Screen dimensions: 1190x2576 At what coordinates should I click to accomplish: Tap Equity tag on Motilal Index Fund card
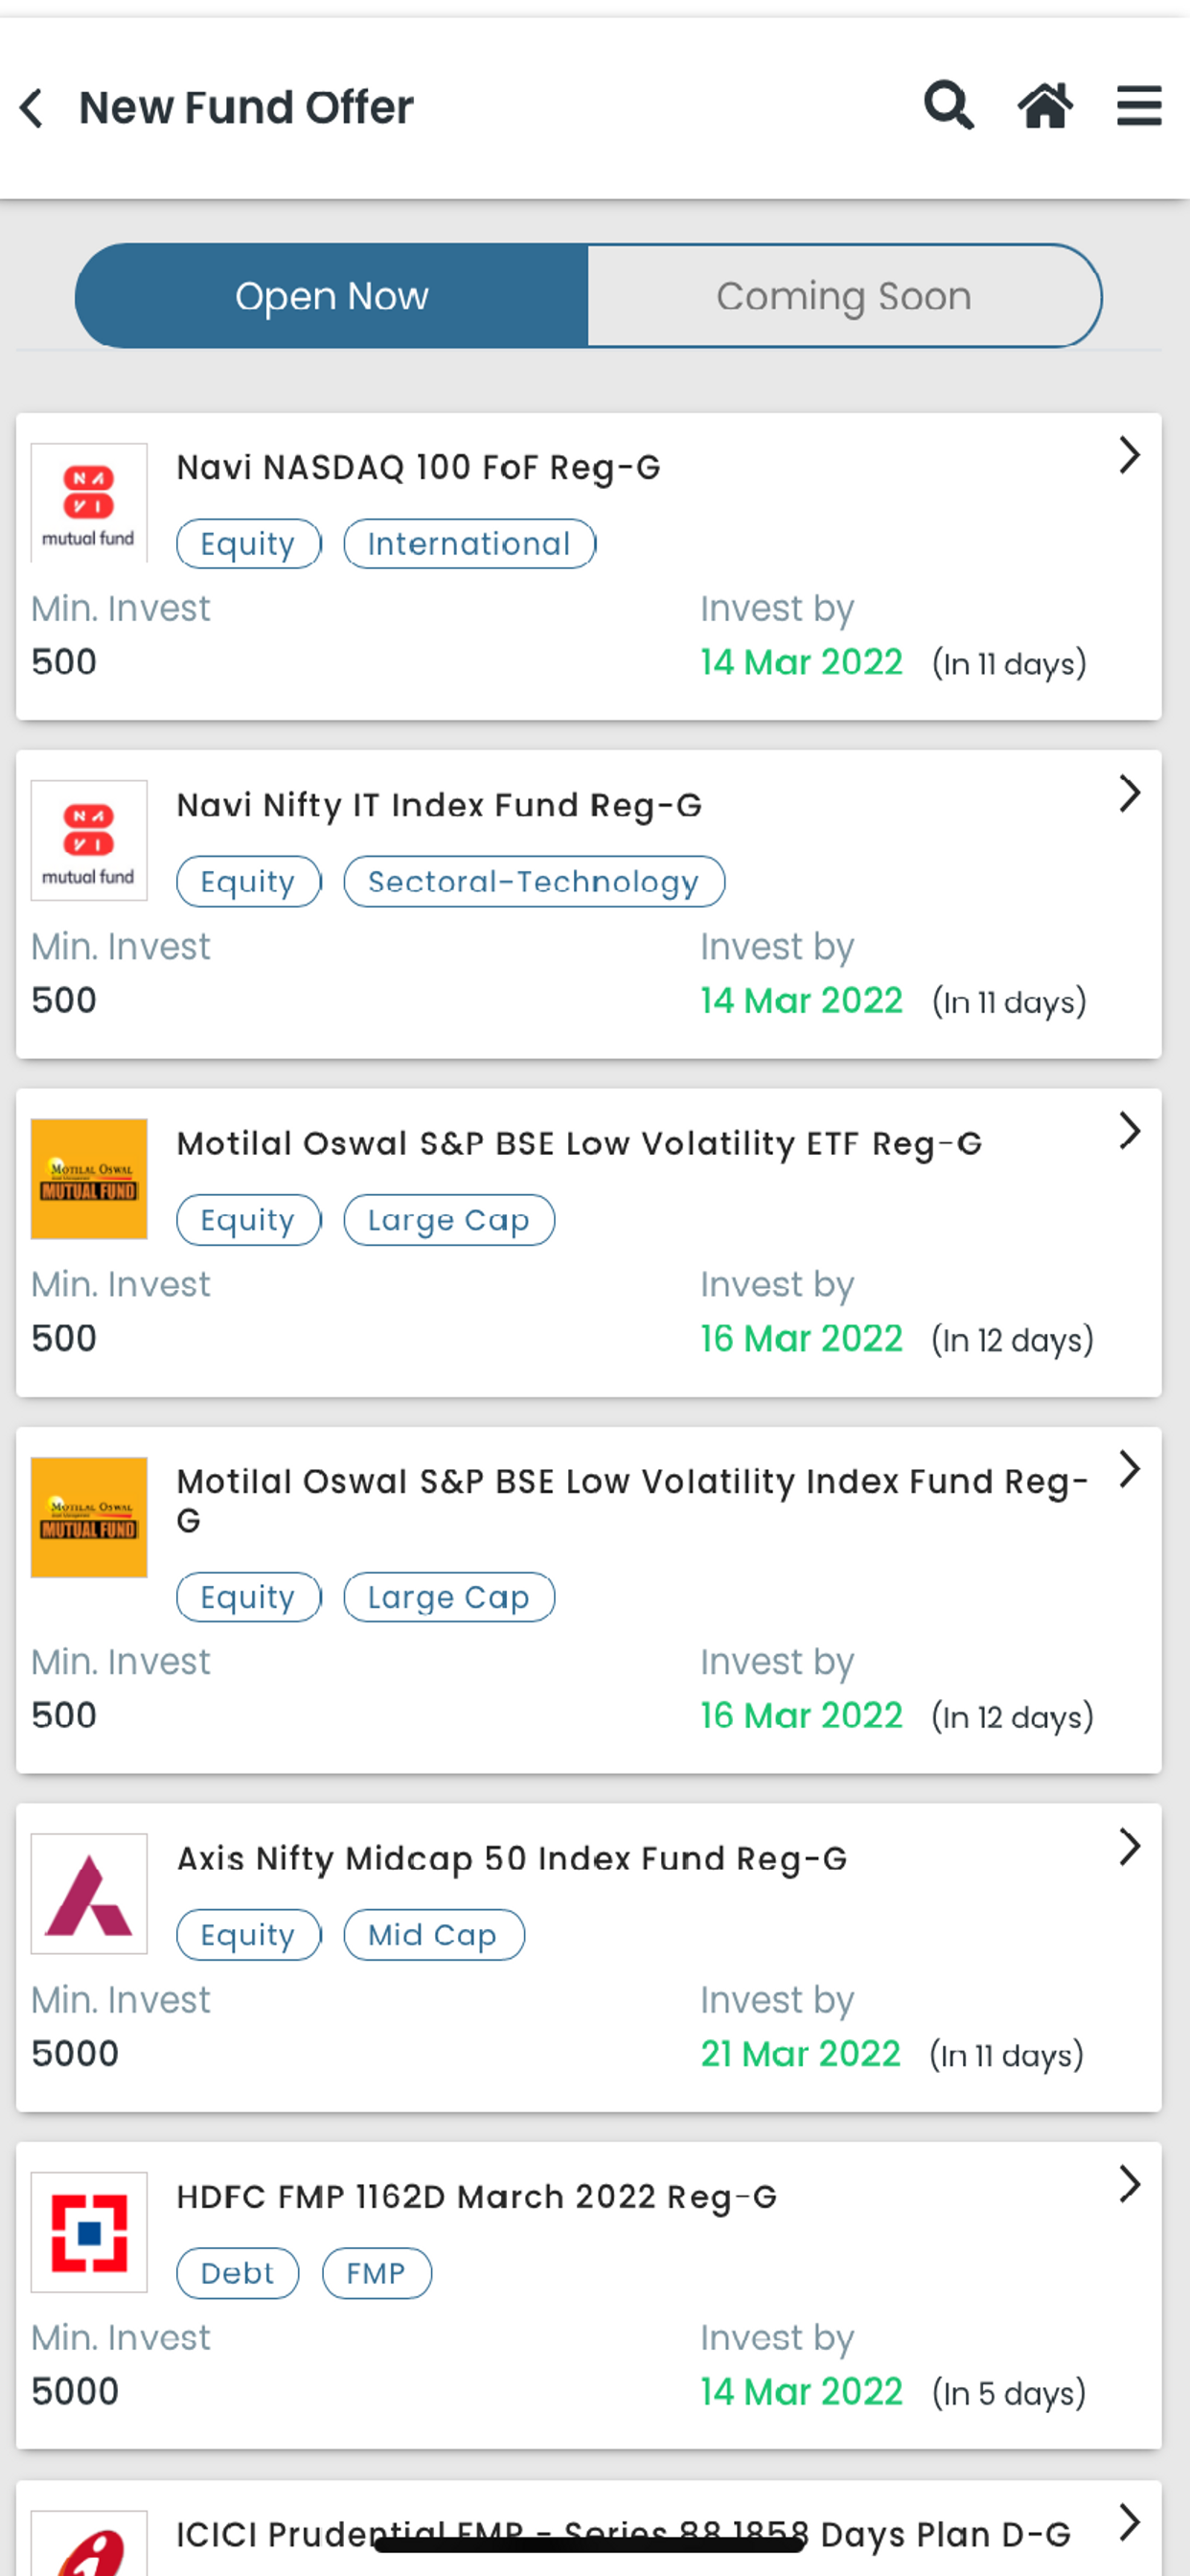248,1597
